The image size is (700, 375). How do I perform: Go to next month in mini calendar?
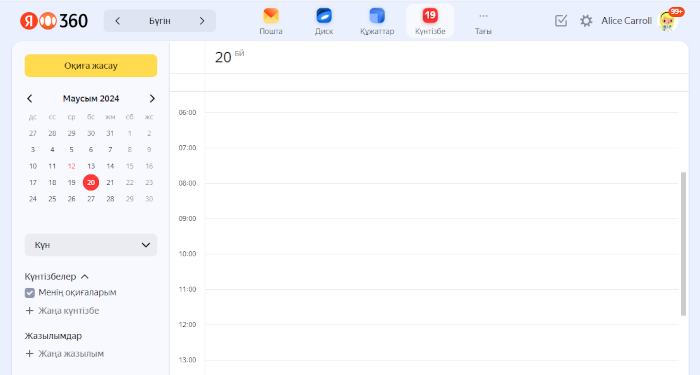click(x=152, y=99)
